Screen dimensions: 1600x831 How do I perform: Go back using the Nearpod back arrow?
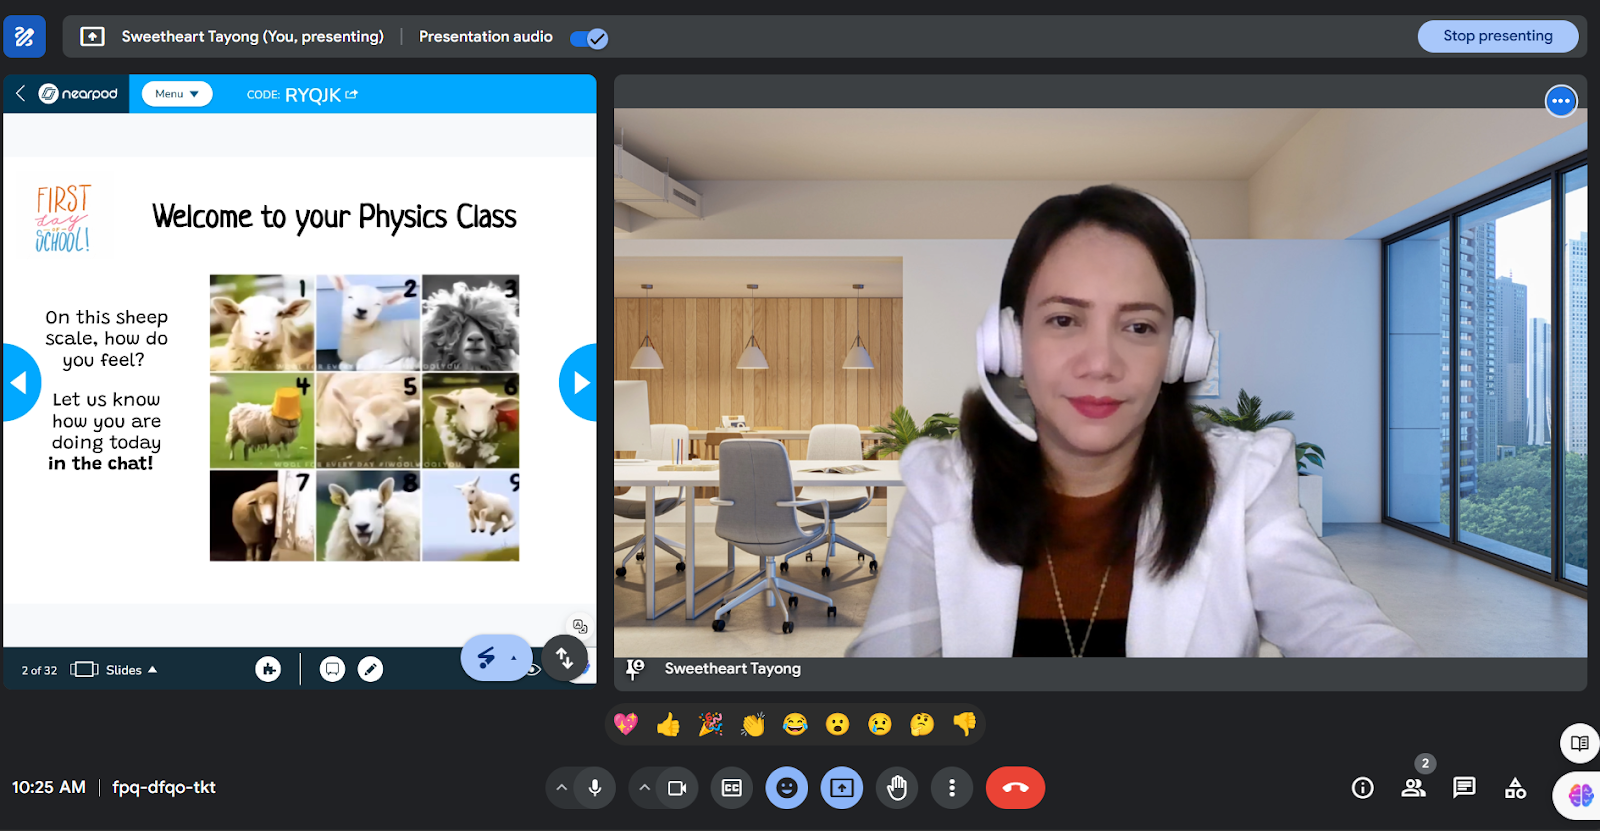20,93
